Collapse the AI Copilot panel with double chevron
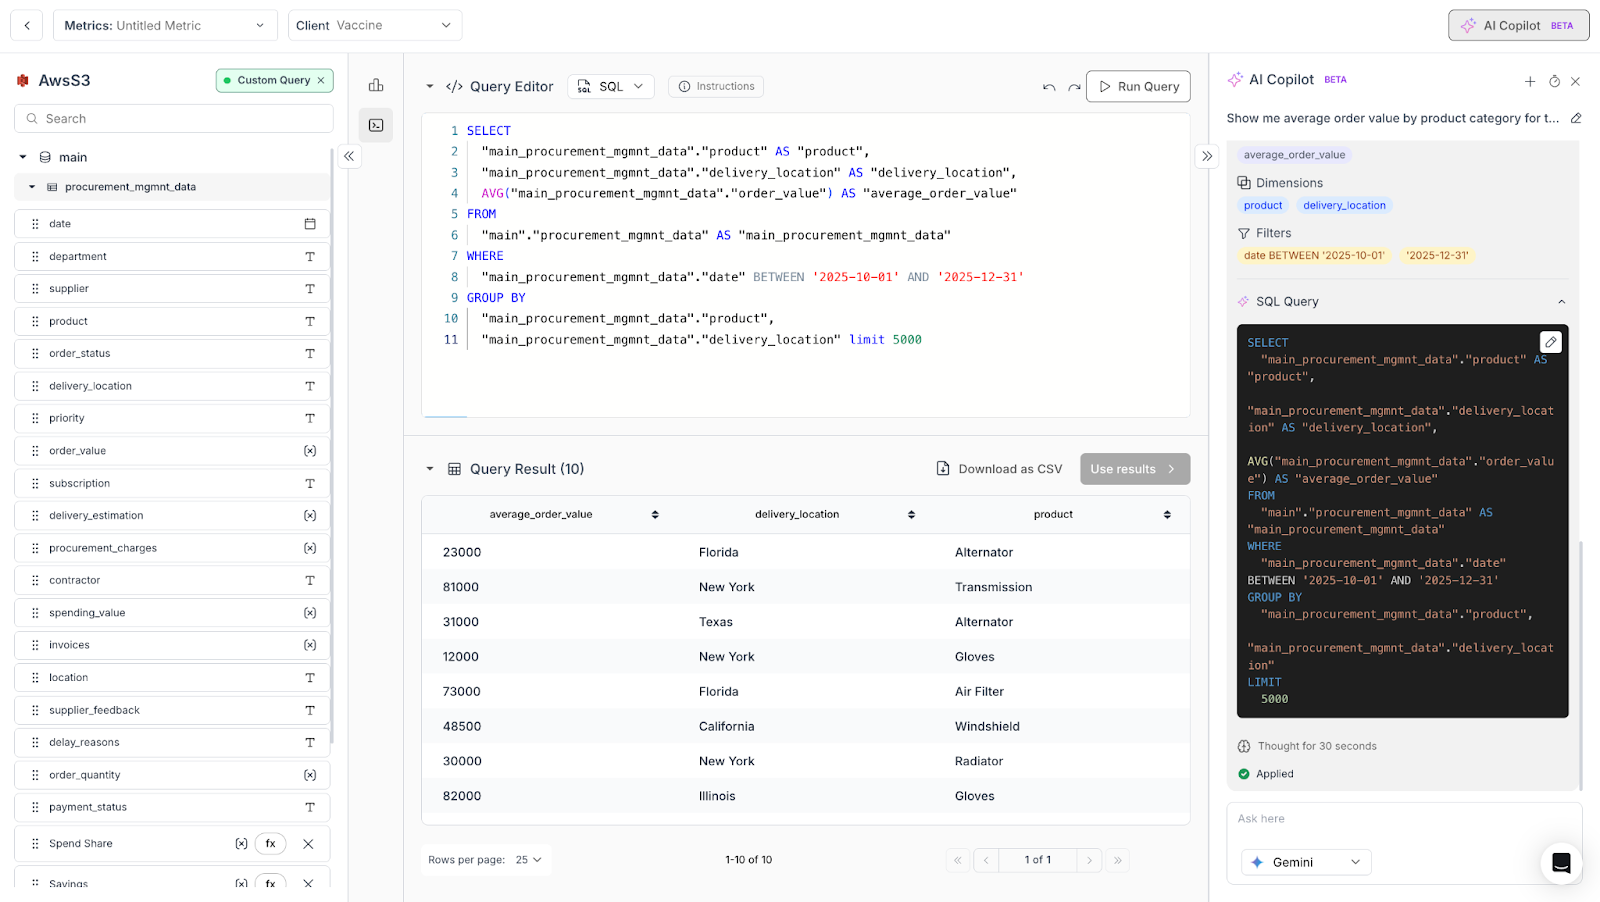The height and width of the screenshot is (902, 1600). coord(1207,156)
